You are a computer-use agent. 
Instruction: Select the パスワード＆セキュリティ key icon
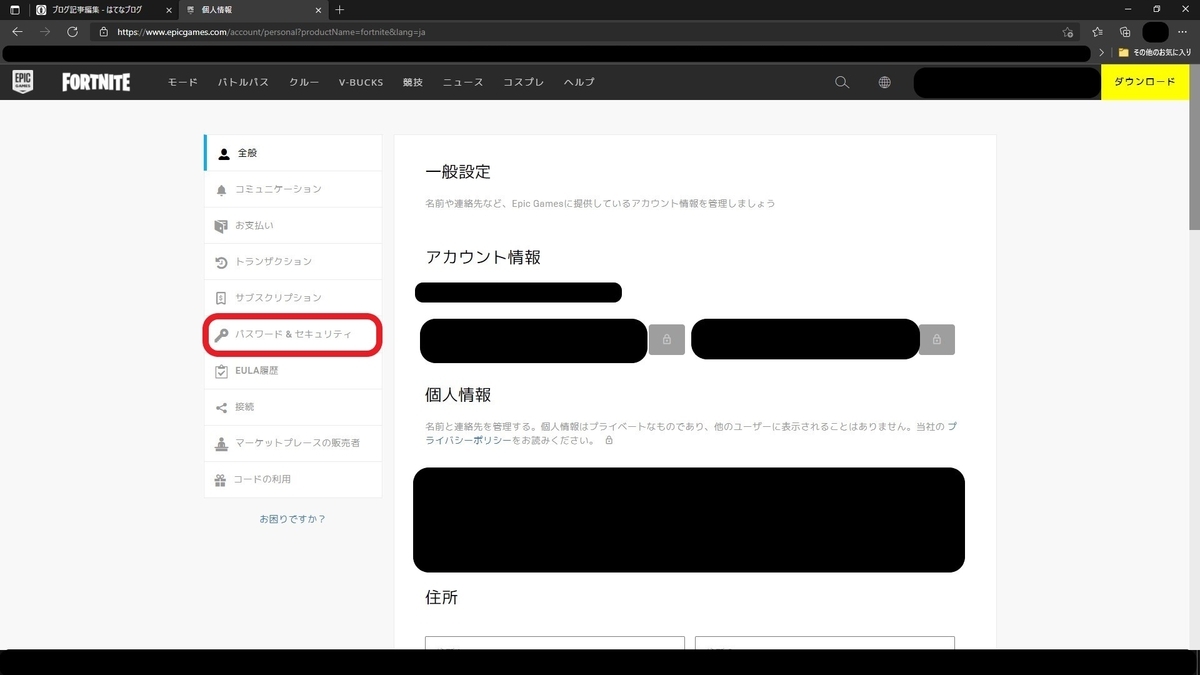pos(221,334)
